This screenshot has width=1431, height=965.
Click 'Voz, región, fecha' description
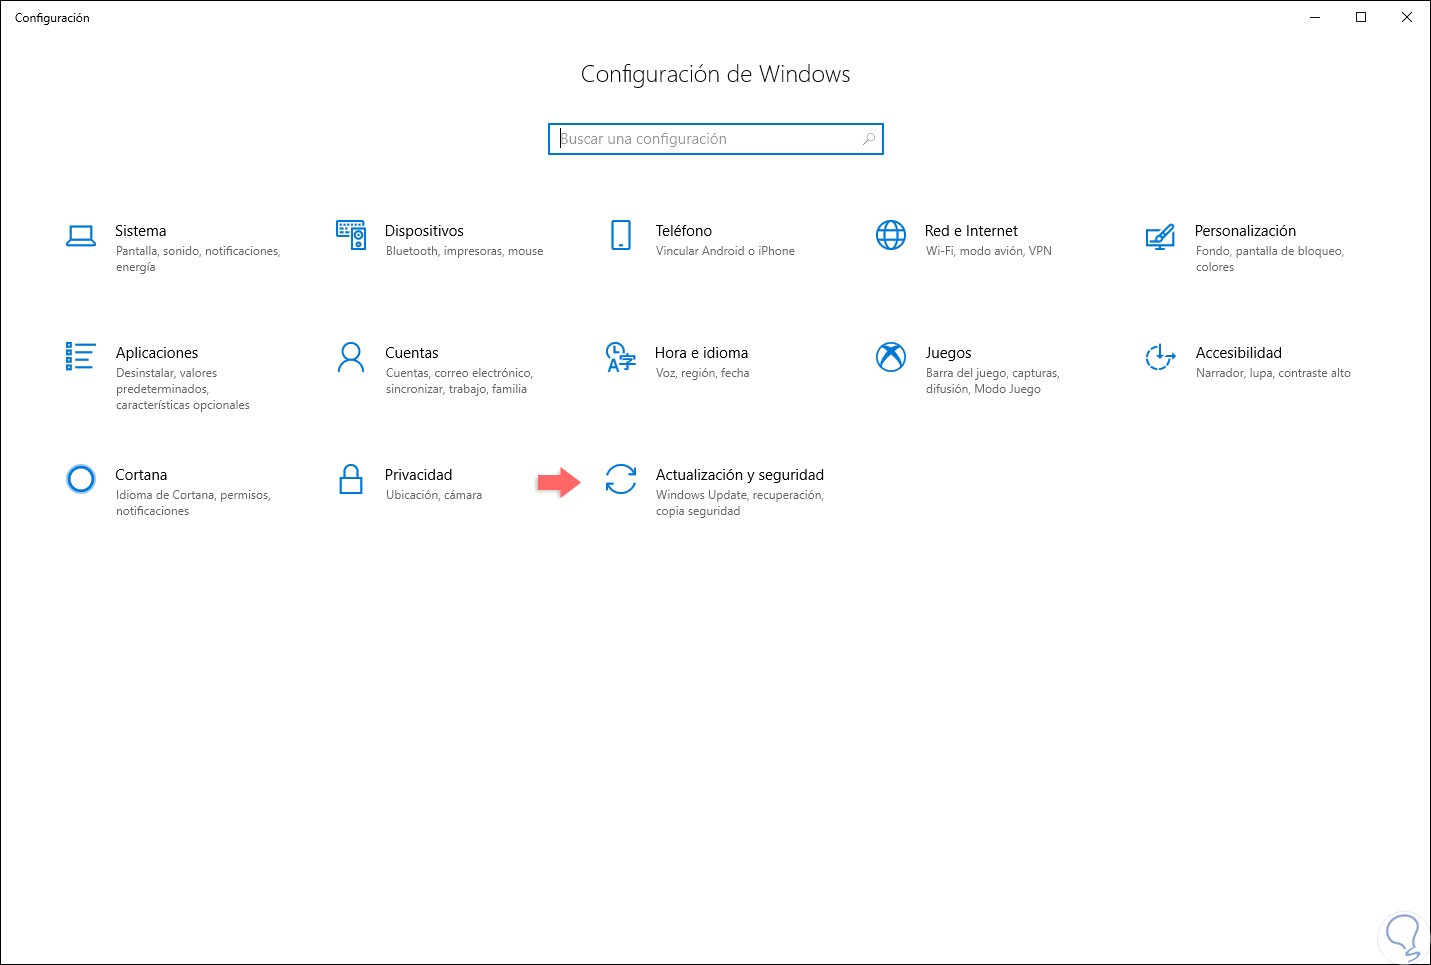pos(702,373)
